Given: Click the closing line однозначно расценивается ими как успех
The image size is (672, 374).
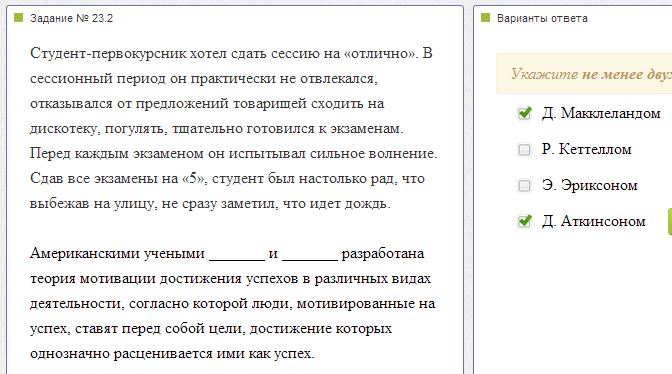Looking at the screenshot, I should click(x=172, y=354).
